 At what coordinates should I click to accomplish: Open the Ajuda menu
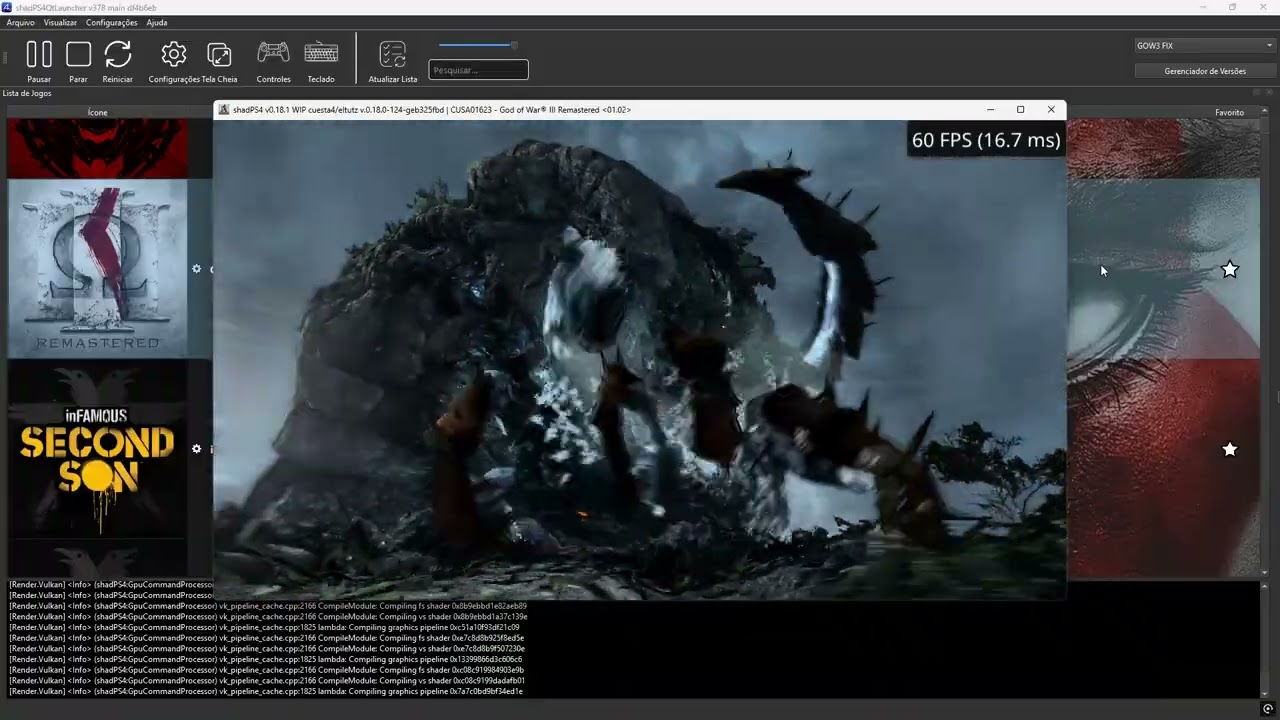tap(157, 22)
